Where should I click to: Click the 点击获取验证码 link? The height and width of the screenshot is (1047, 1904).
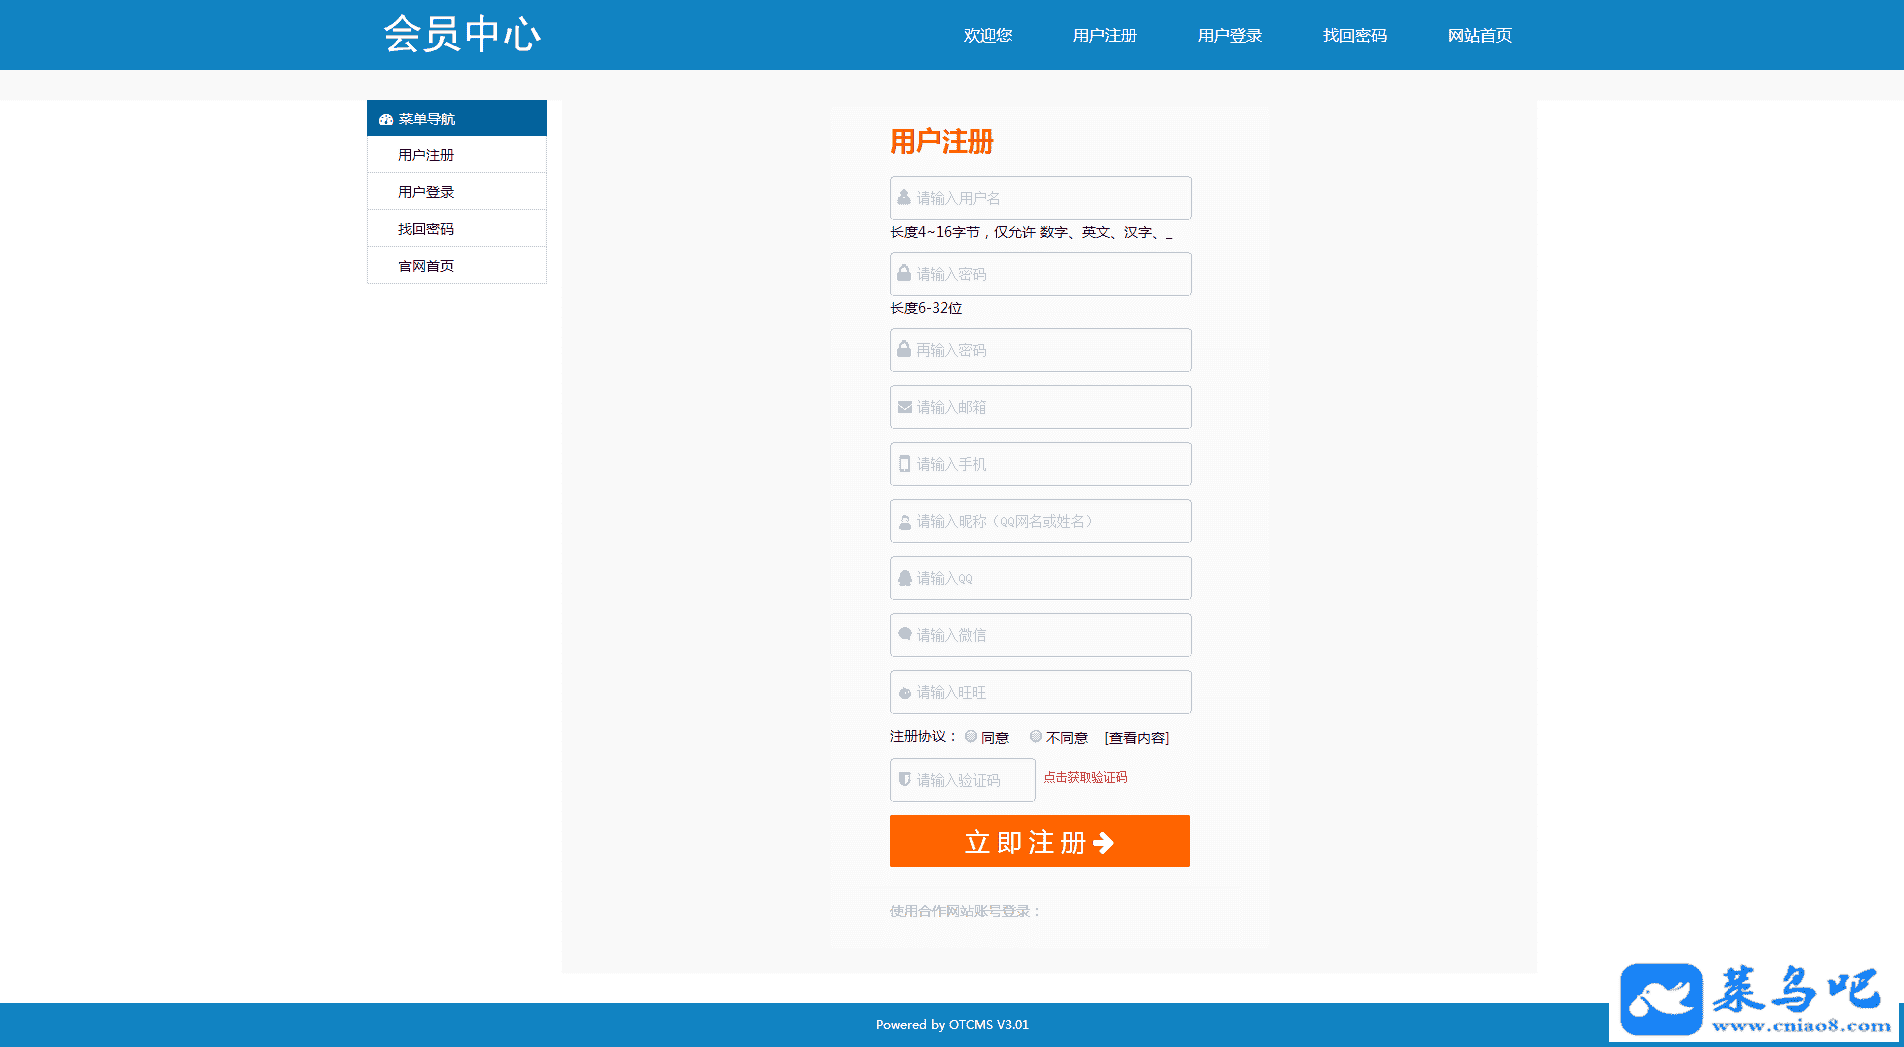pos(1085,777)
